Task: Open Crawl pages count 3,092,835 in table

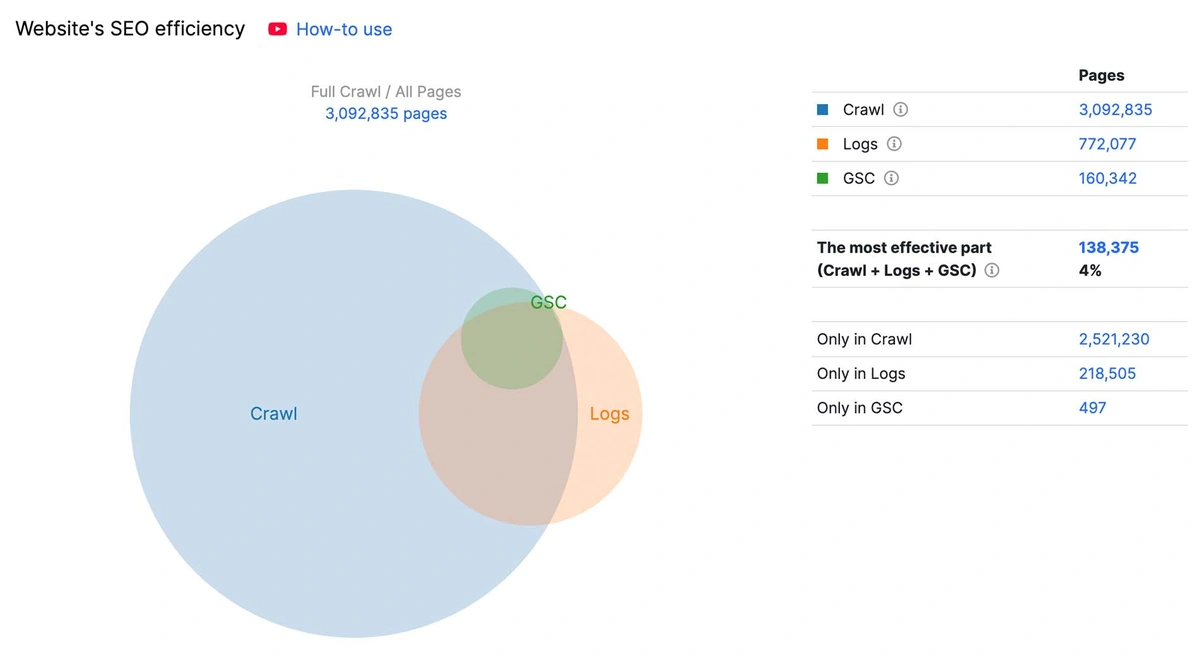Action: click(1115, 110)
